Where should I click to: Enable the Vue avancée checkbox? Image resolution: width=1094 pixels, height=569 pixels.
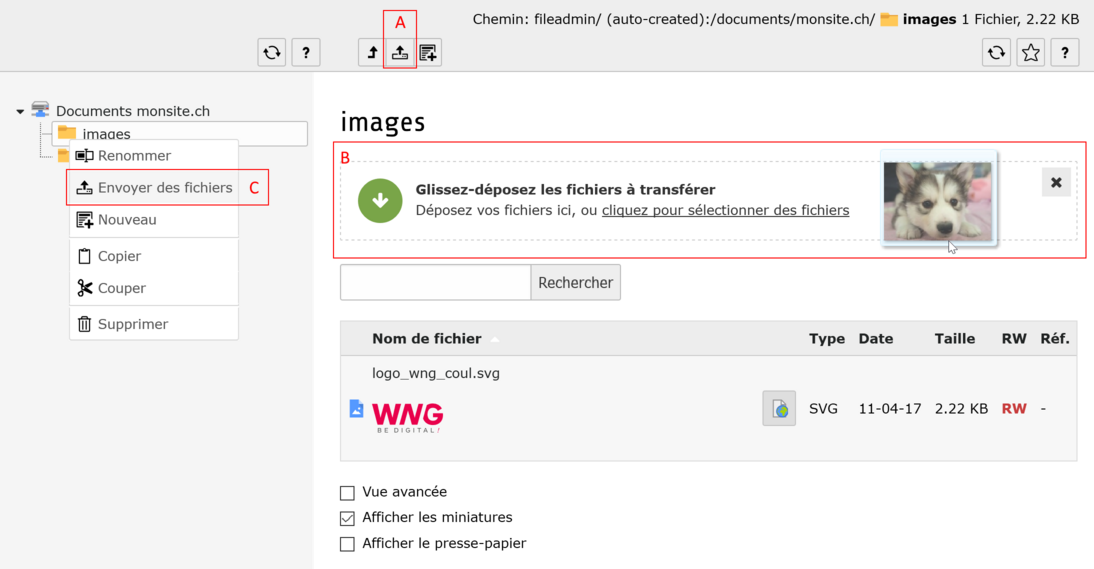(347, 493)
